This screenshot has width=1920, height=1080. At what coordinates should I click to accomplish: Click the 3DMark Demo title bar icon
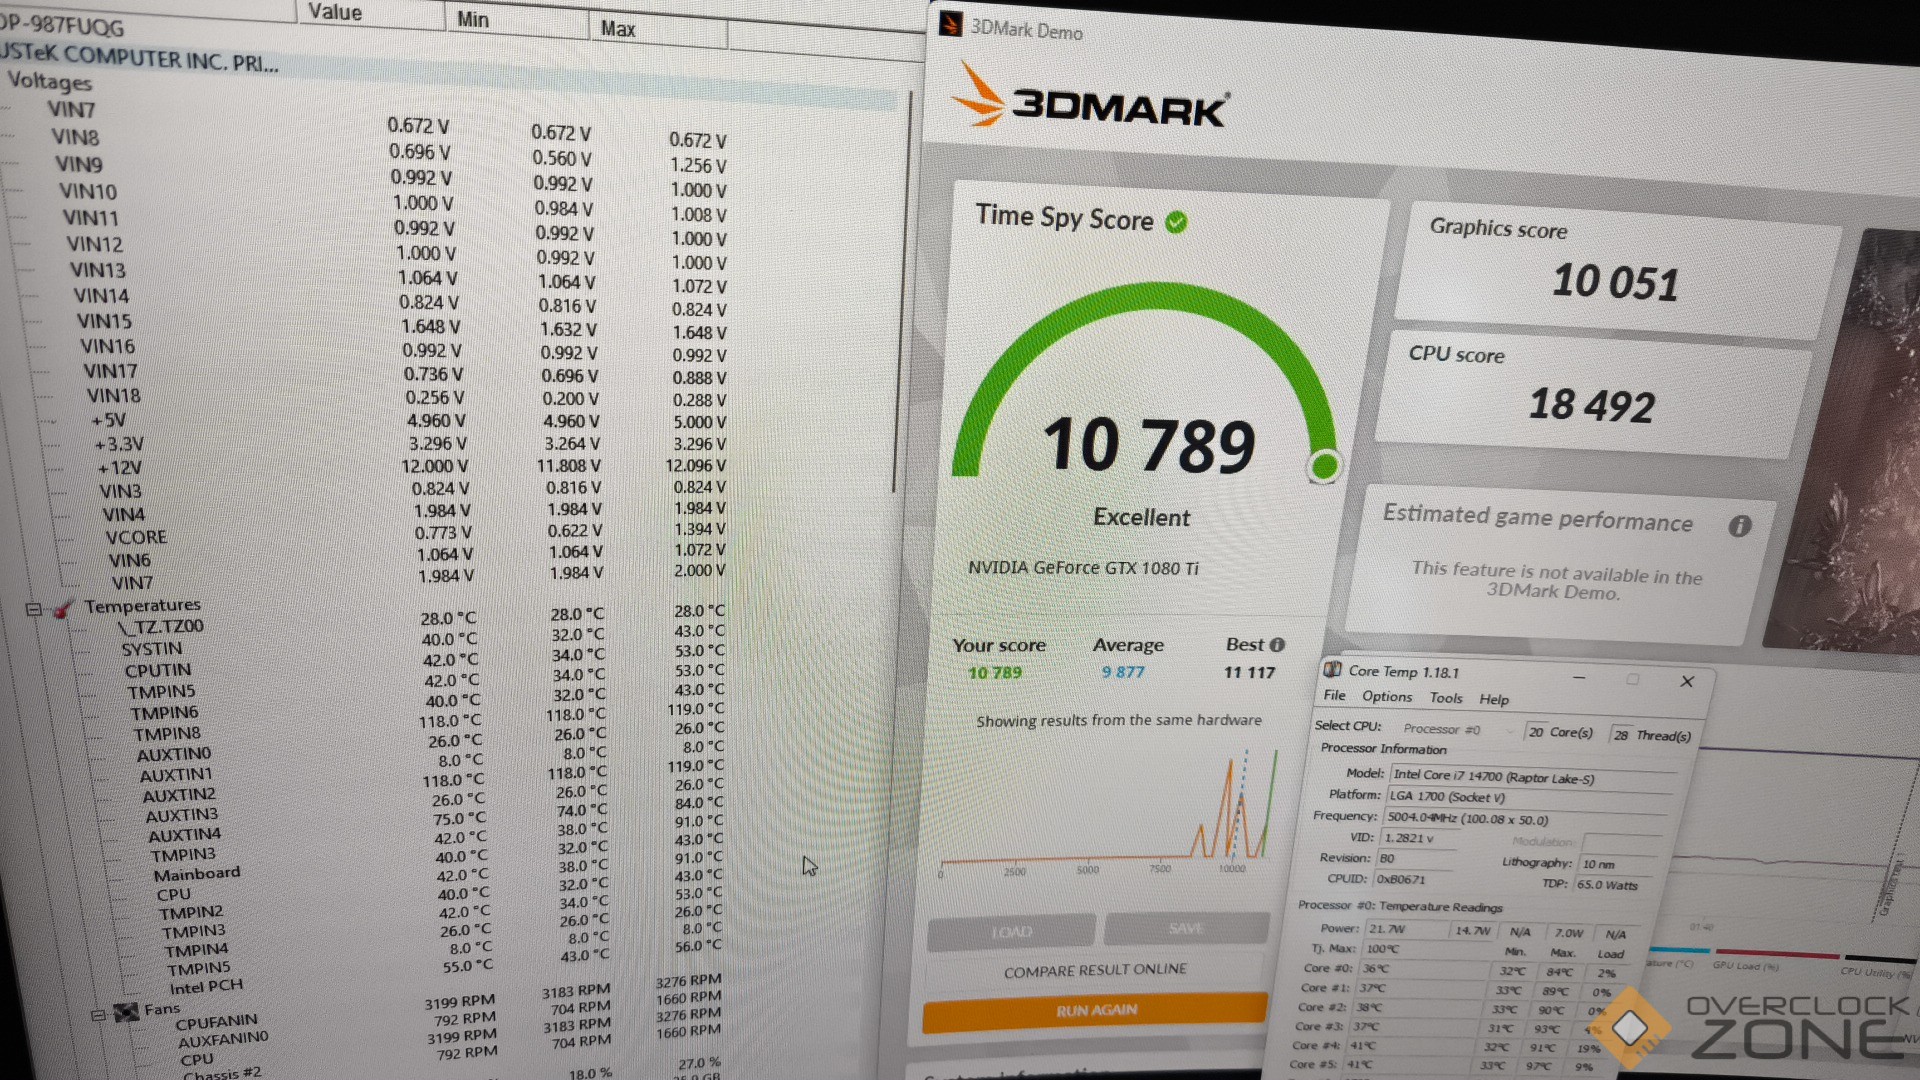coord(951,24)
